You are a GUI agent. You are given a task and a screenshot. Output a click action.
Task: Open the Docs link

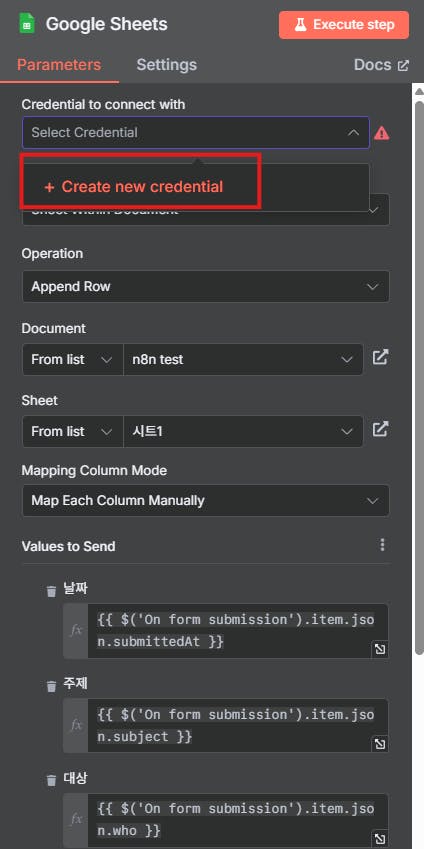click(x=382, y=65)
